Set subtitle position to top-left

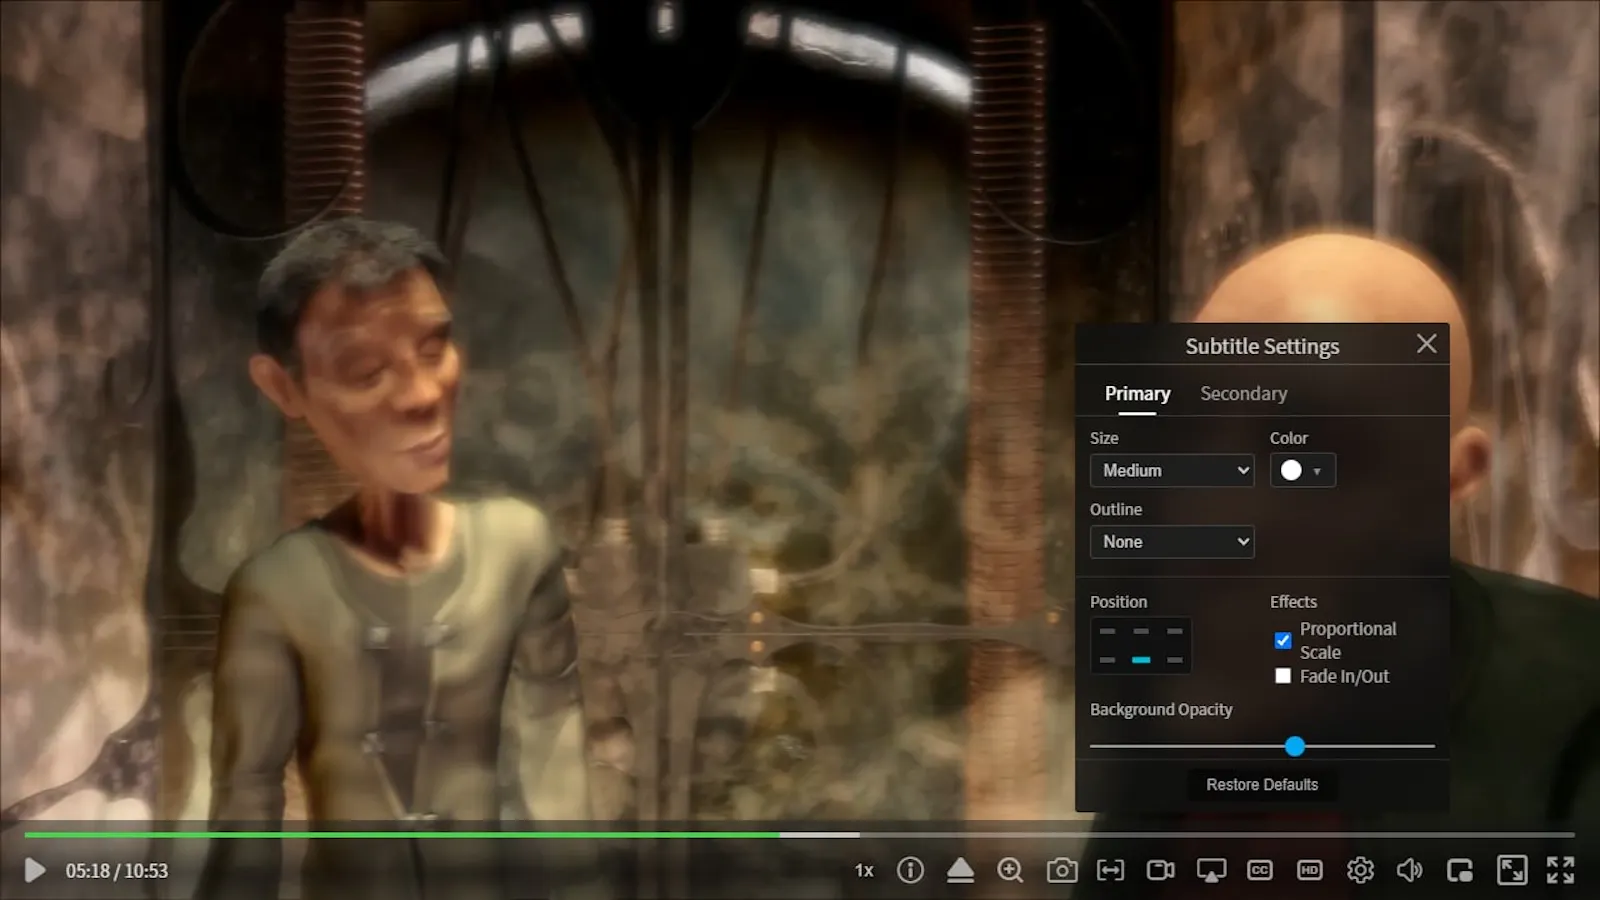1107,631
